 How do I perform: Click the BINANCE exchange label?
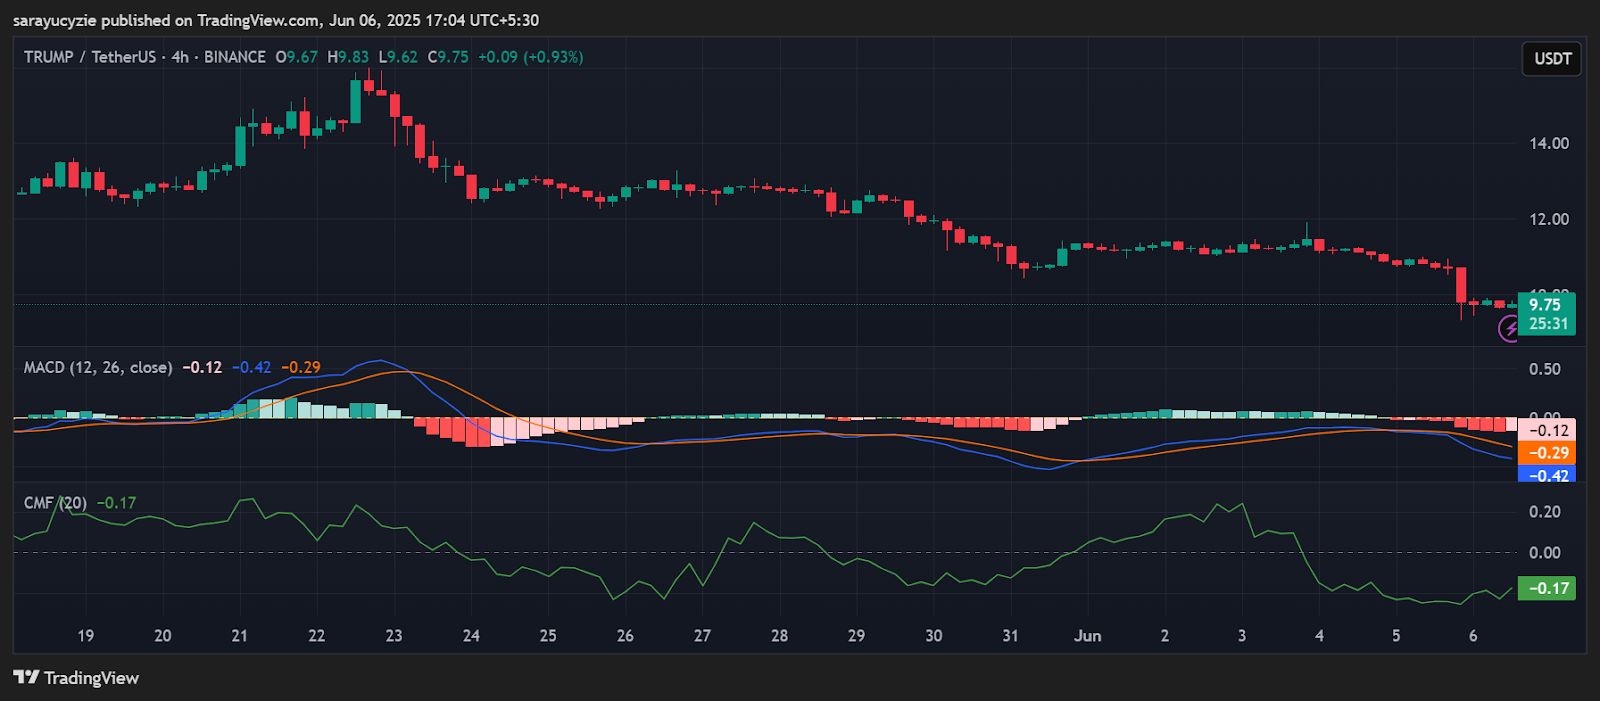235,57
